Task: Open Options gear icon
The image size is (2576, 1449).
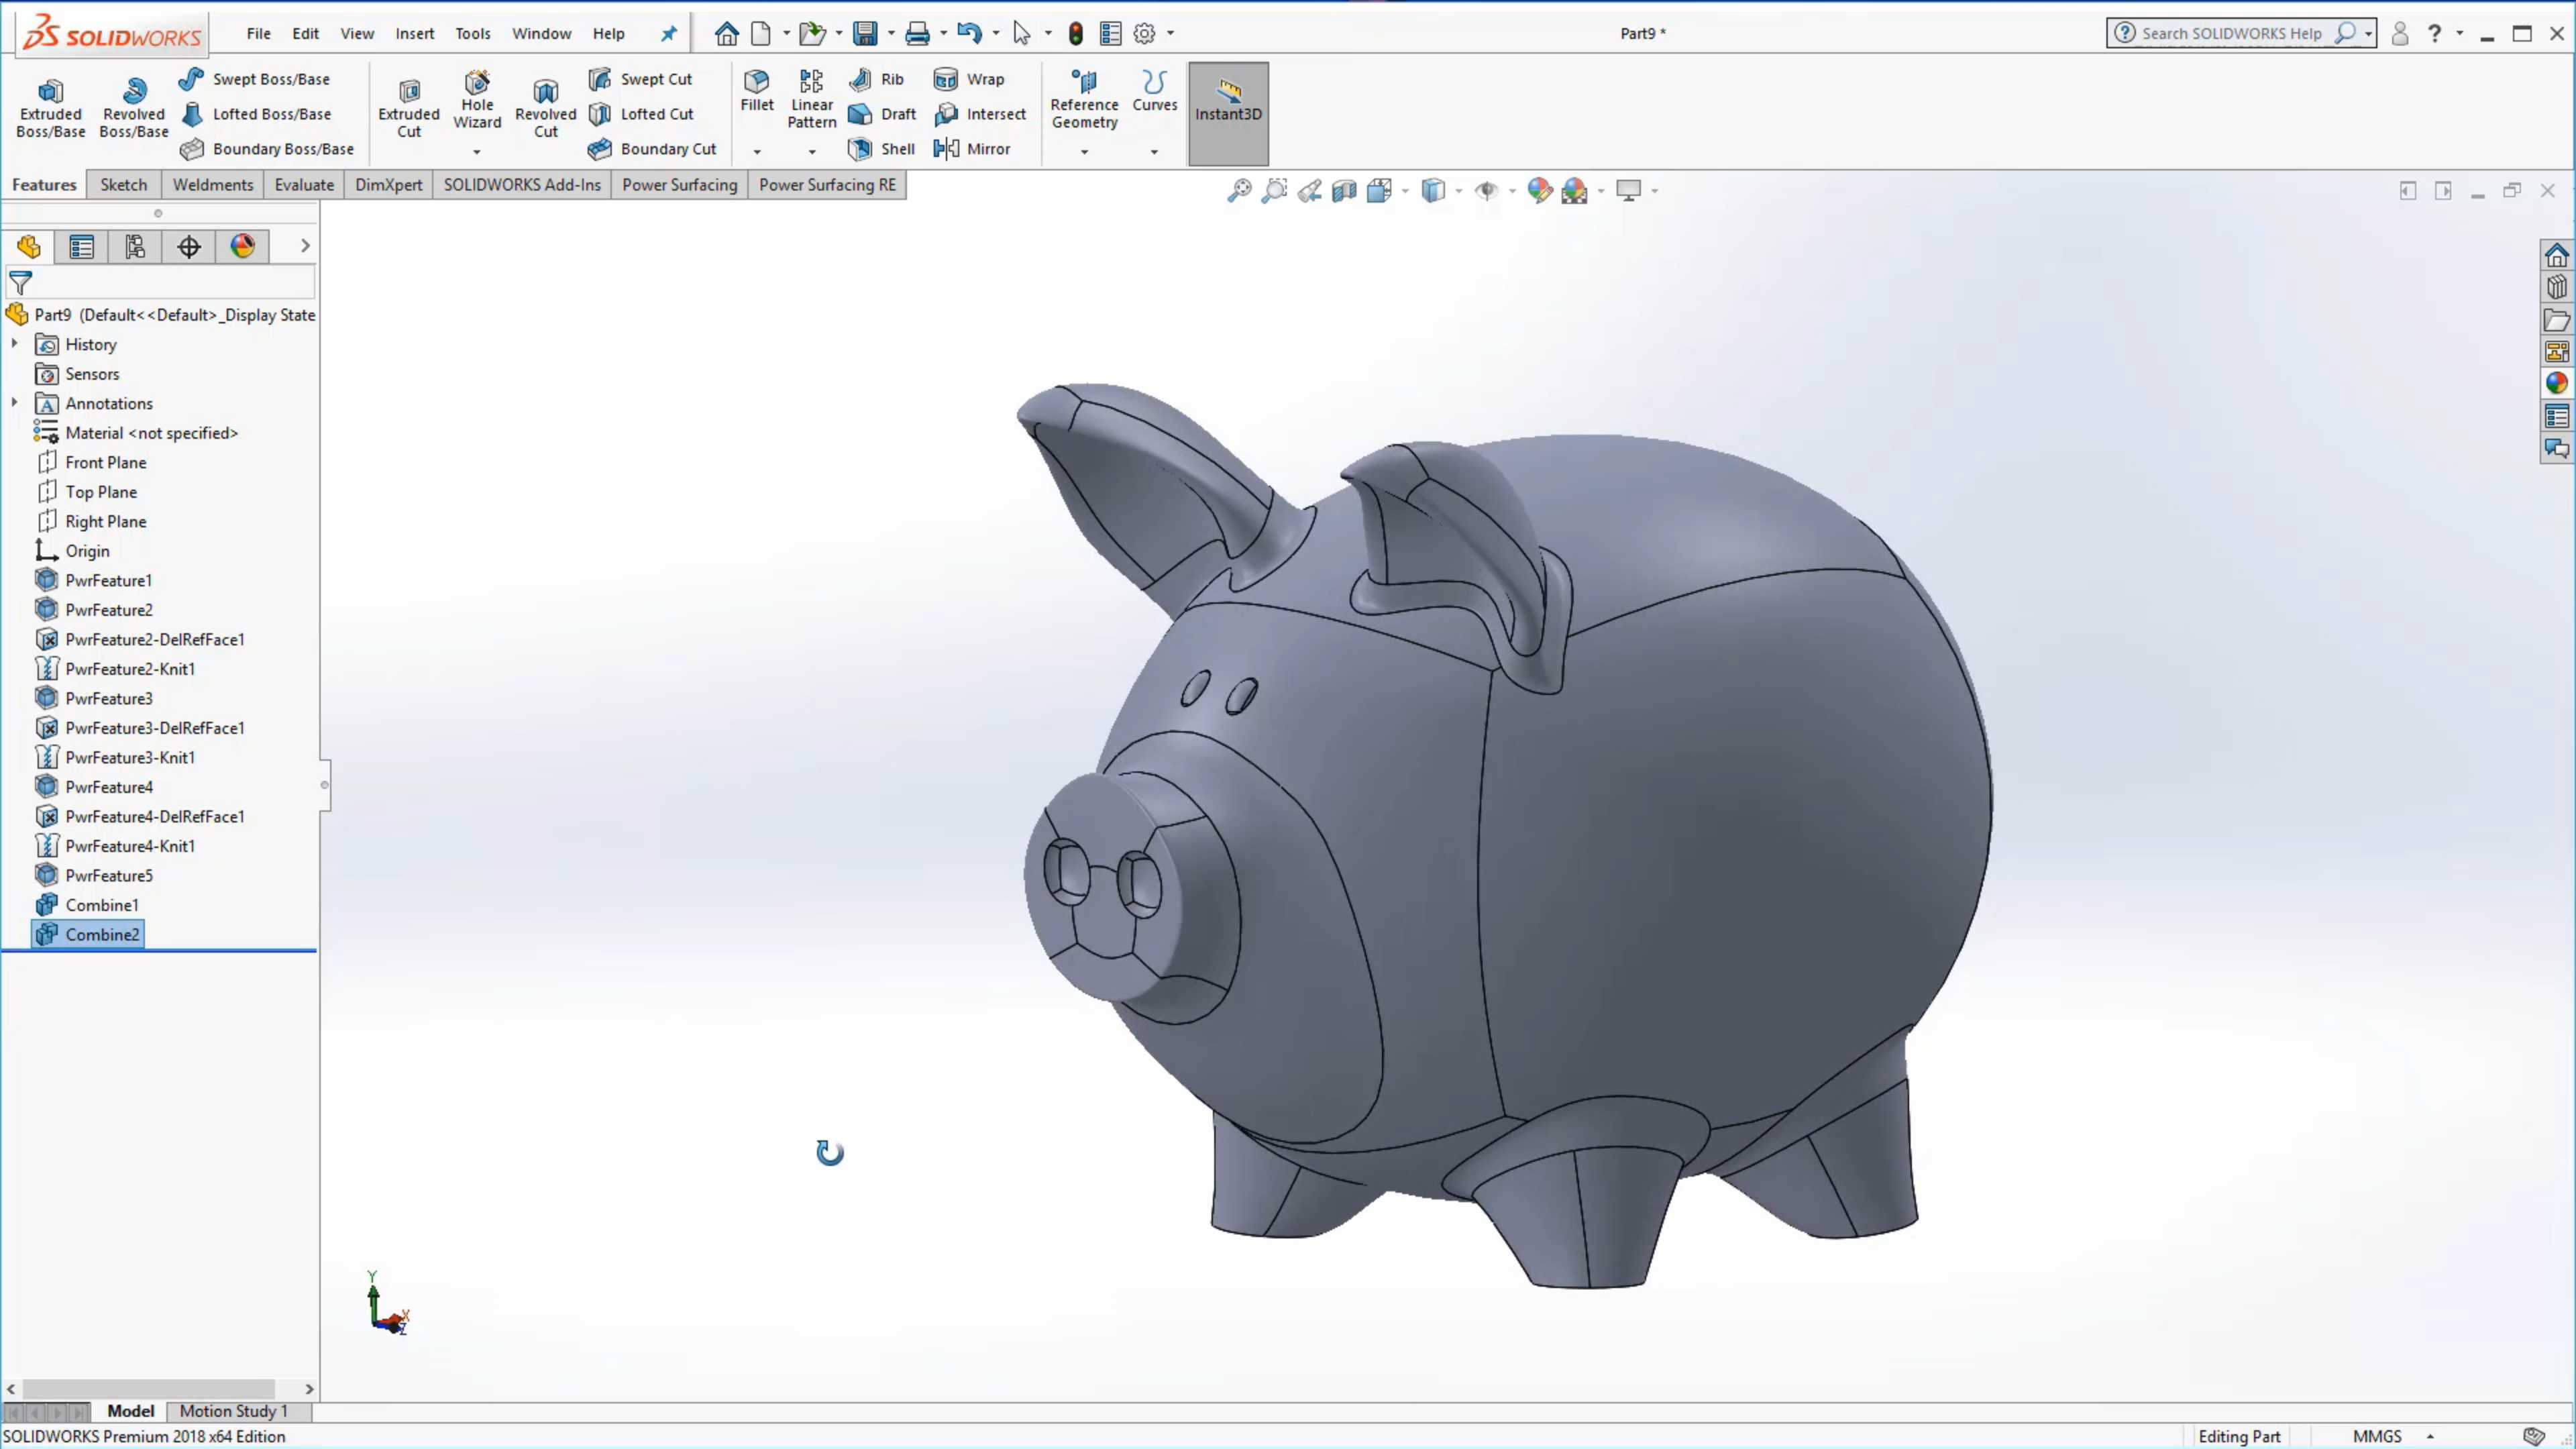Action: 1145,33
